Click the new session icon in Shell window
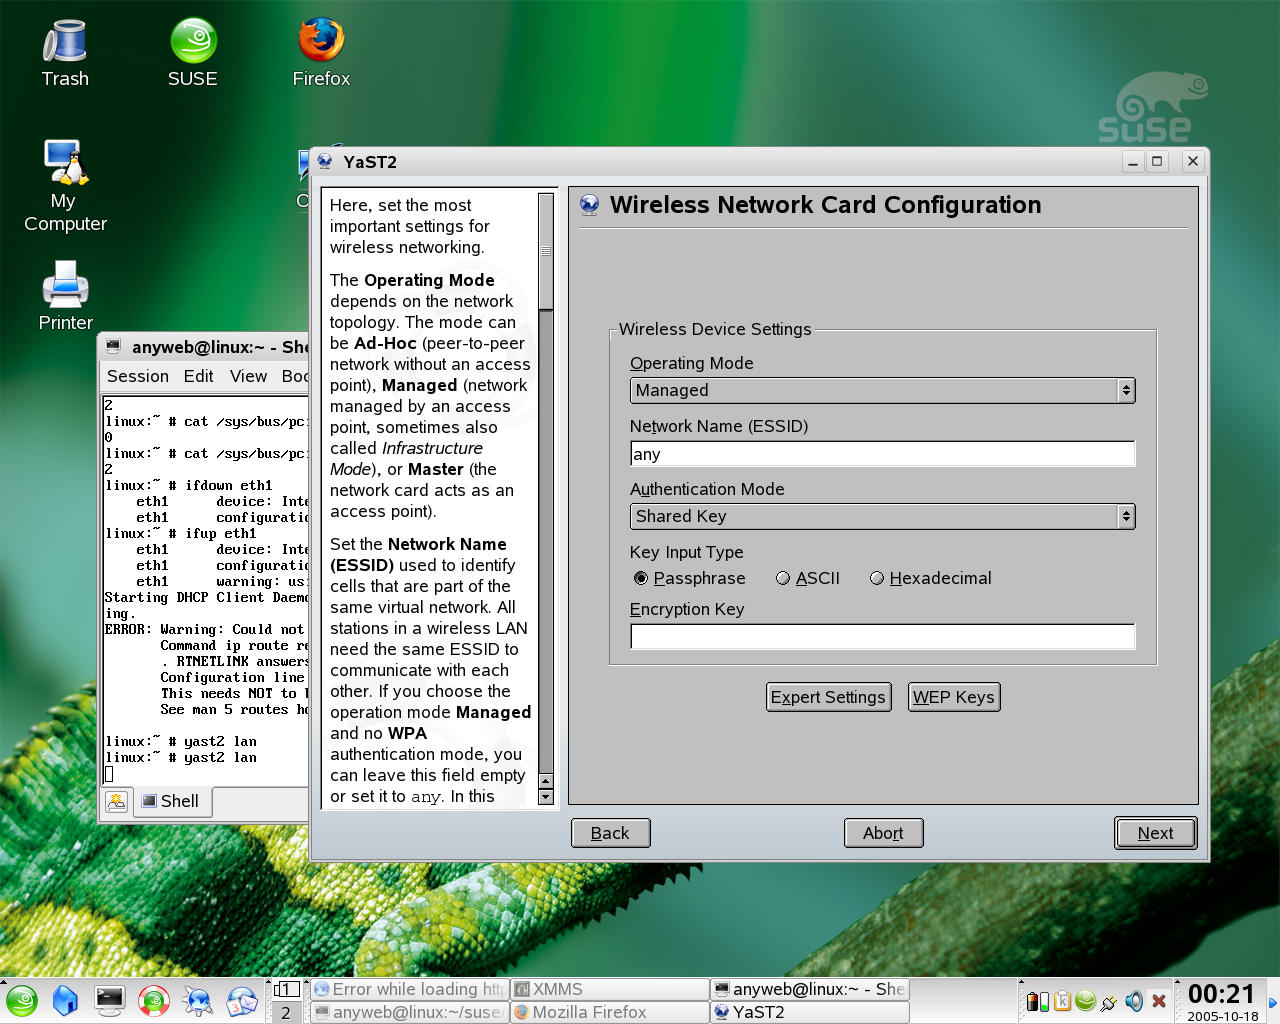The height and width of the screenshot is (1024, 1280). pyautogui.click(x=117, y=801)
